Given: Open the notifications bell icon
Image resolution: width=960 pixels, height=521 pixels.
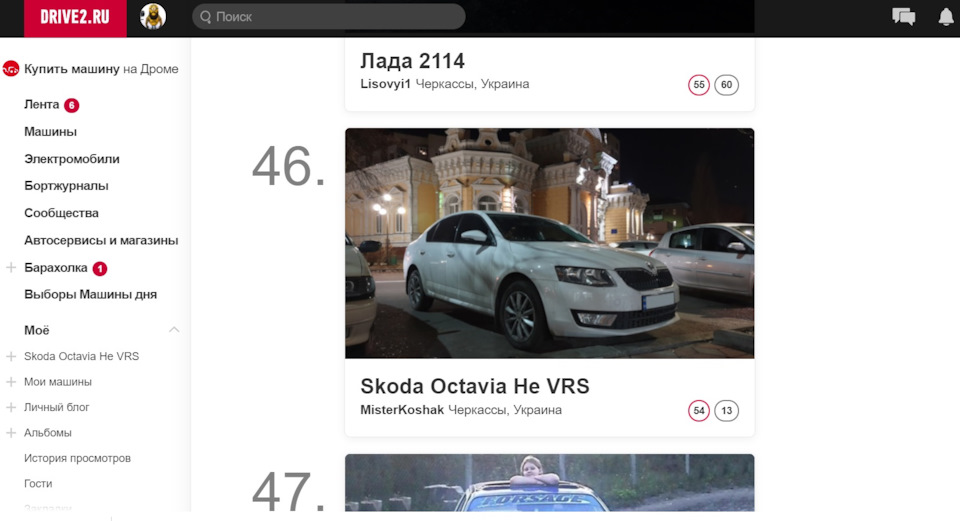Looking at the screenshot, I should click(x=946, y=17).
